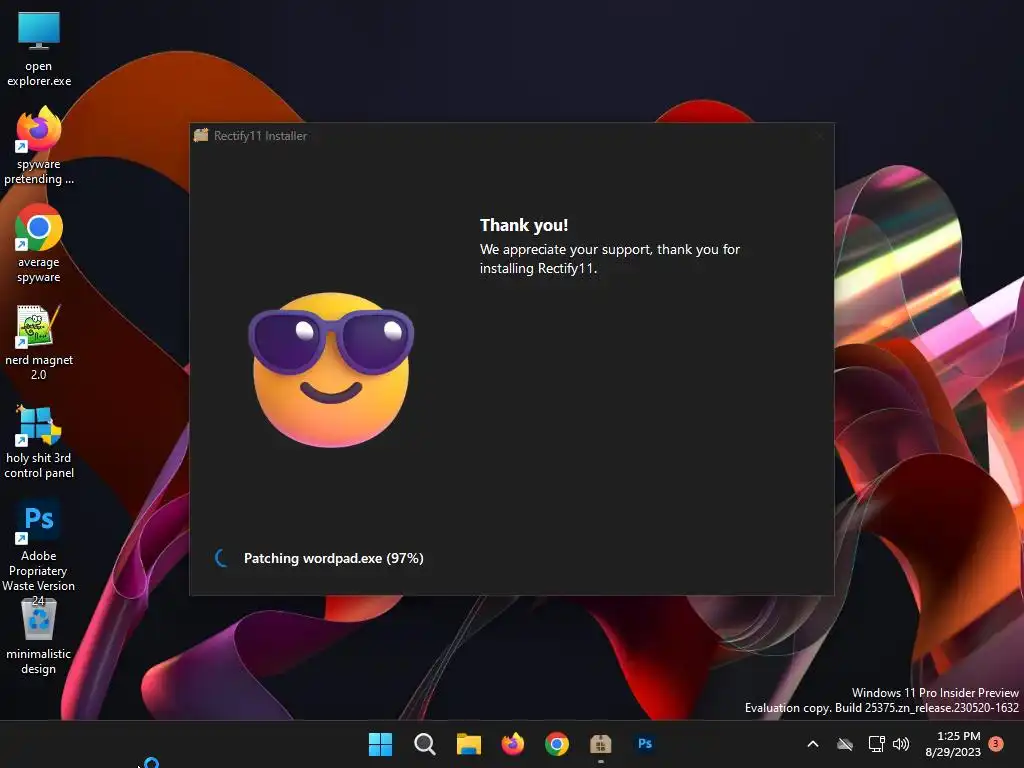Click the sunglasses emoji image
This screenshot has width=1024, height=768.
(x=331, y=370)
